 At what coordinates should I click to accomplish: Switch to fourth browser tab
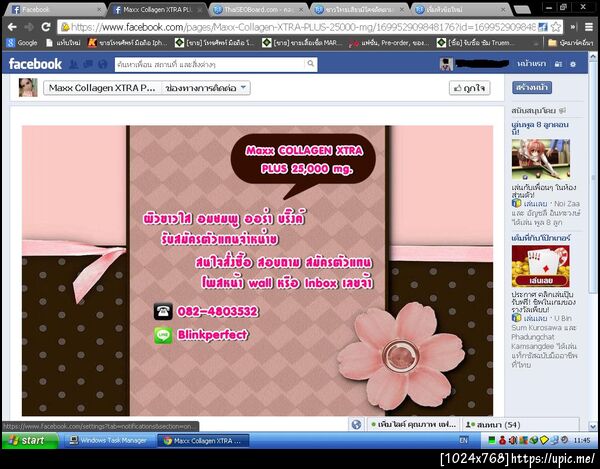click(x=359, y=10)
